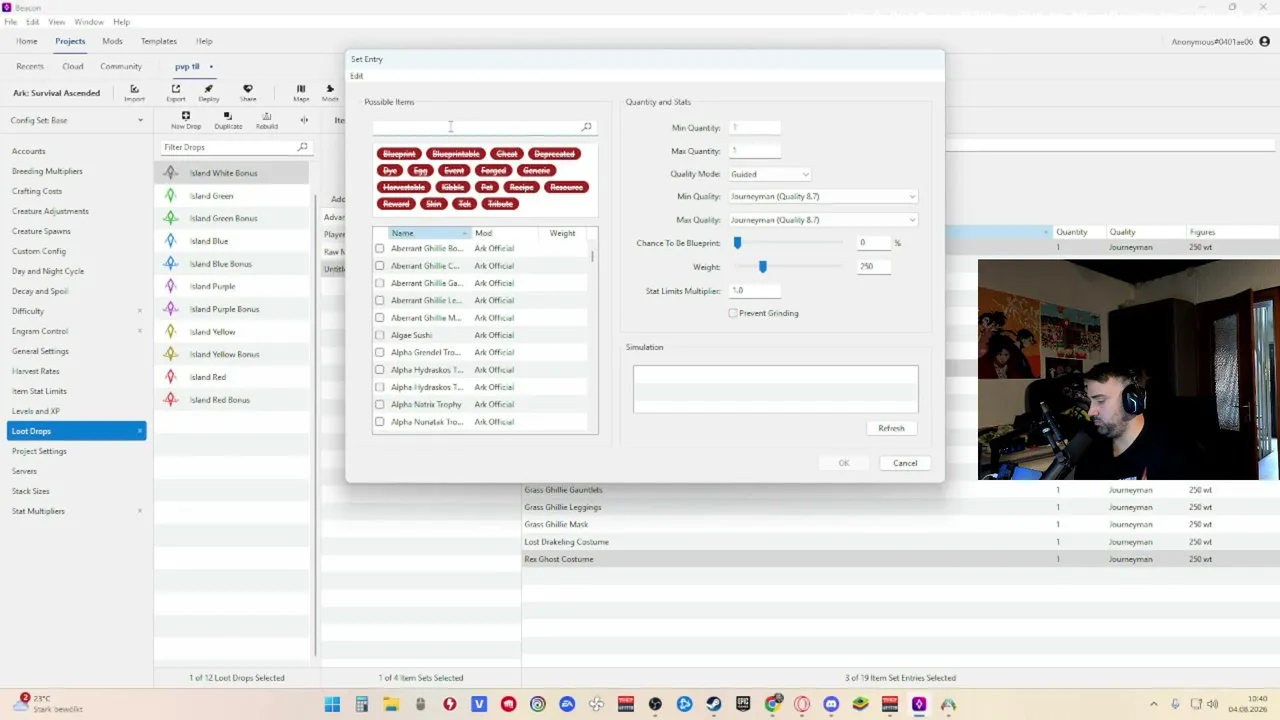Check the Aberrant Ghillie C... item
Screen dimensions: 1280x720
coord(379,266)
